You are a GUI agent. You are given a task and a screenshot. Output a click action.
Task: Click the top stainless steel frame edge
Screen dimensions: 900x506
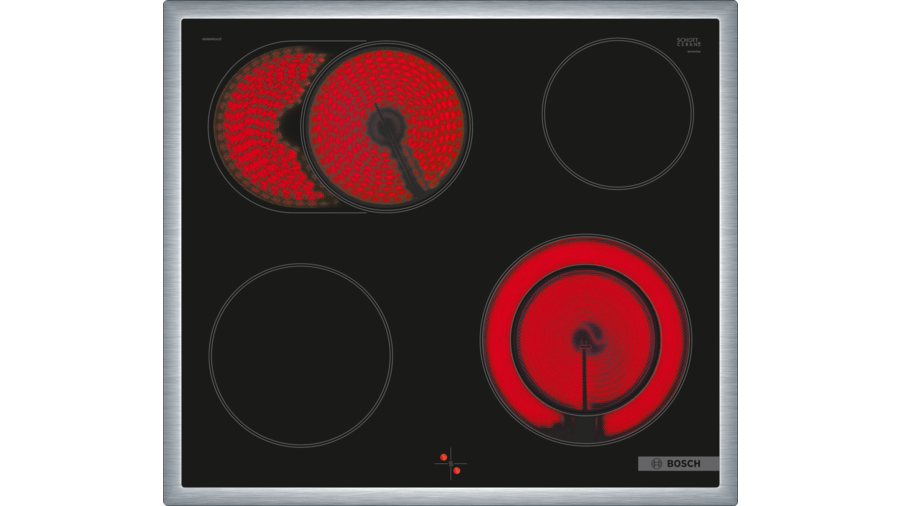(450, 9)
